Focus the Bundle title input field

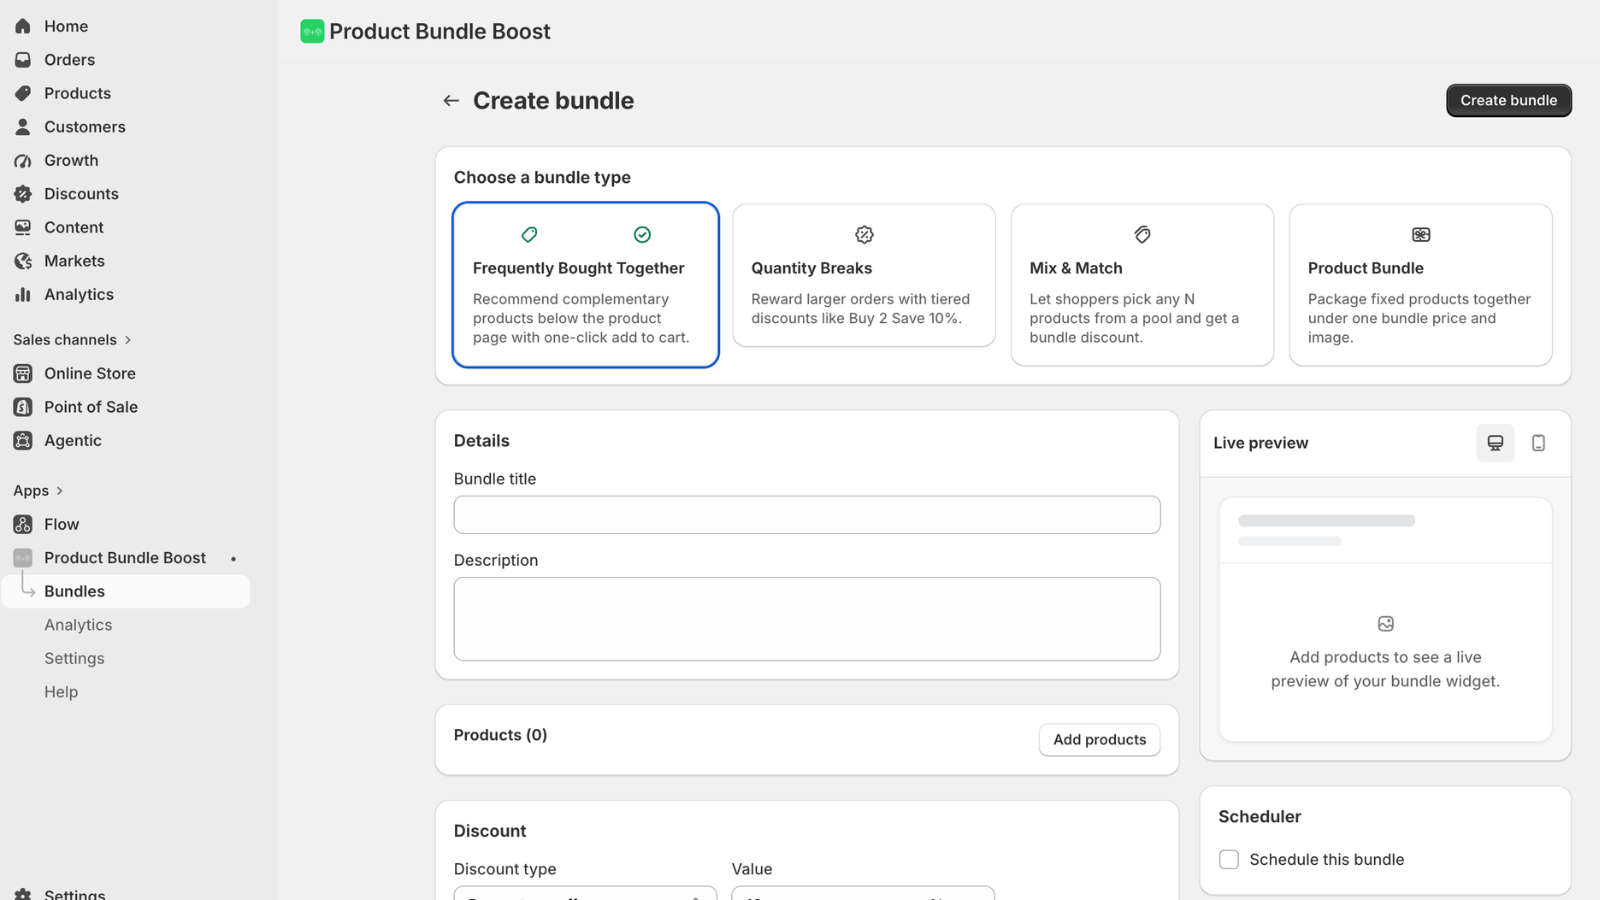[807, 515]
